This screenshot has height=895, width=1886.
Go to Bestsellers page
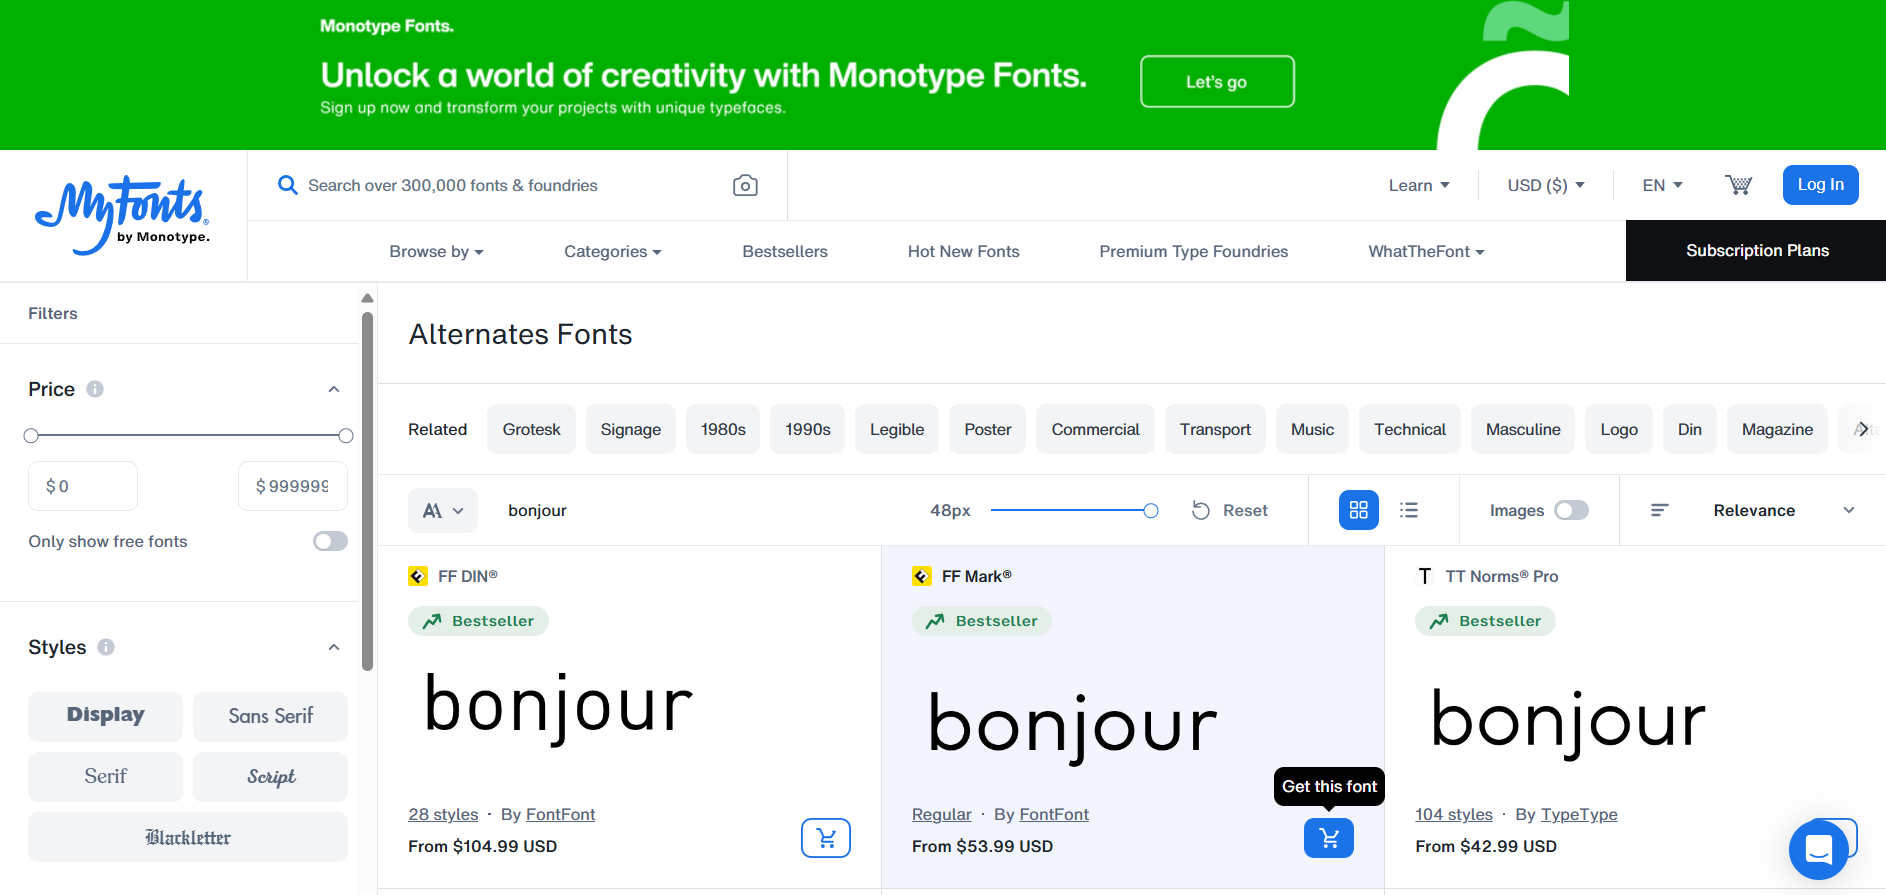tap(785, 252)
